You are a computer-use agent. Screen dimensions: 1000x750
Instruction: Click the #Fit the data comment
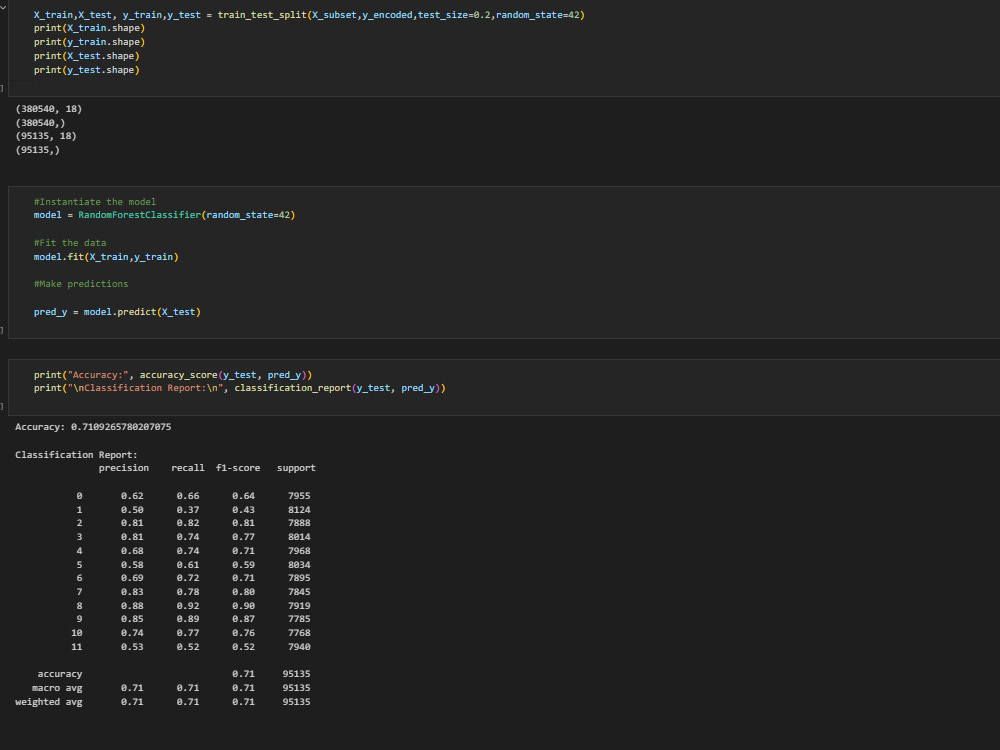[70, 243]
